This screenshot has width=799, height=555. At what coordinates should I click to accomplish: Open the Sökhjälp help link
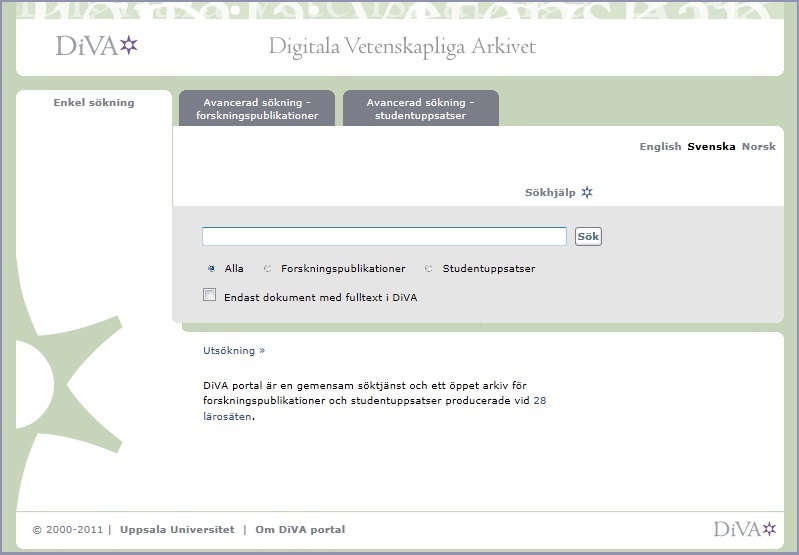pos(550,193)
